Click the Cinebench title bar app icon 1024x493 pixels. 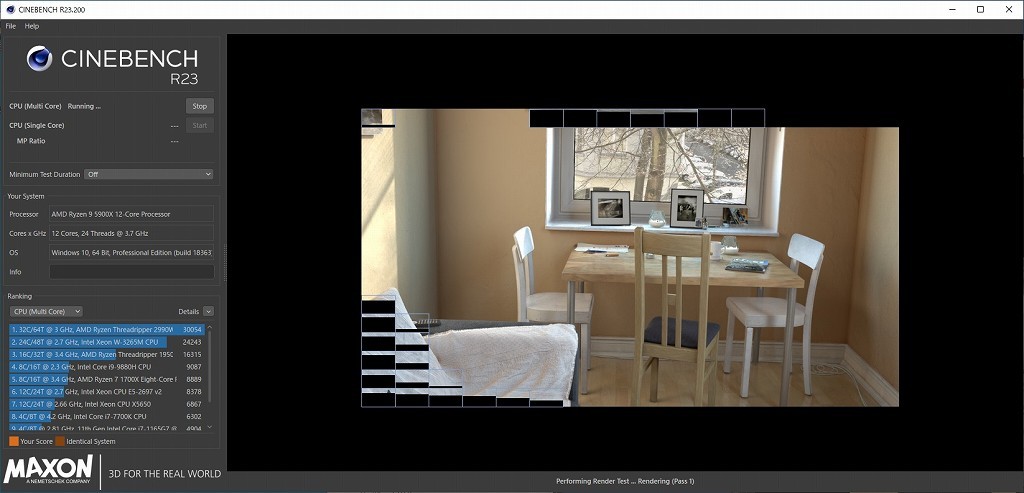pyautogui.click(x=9, y=9)
